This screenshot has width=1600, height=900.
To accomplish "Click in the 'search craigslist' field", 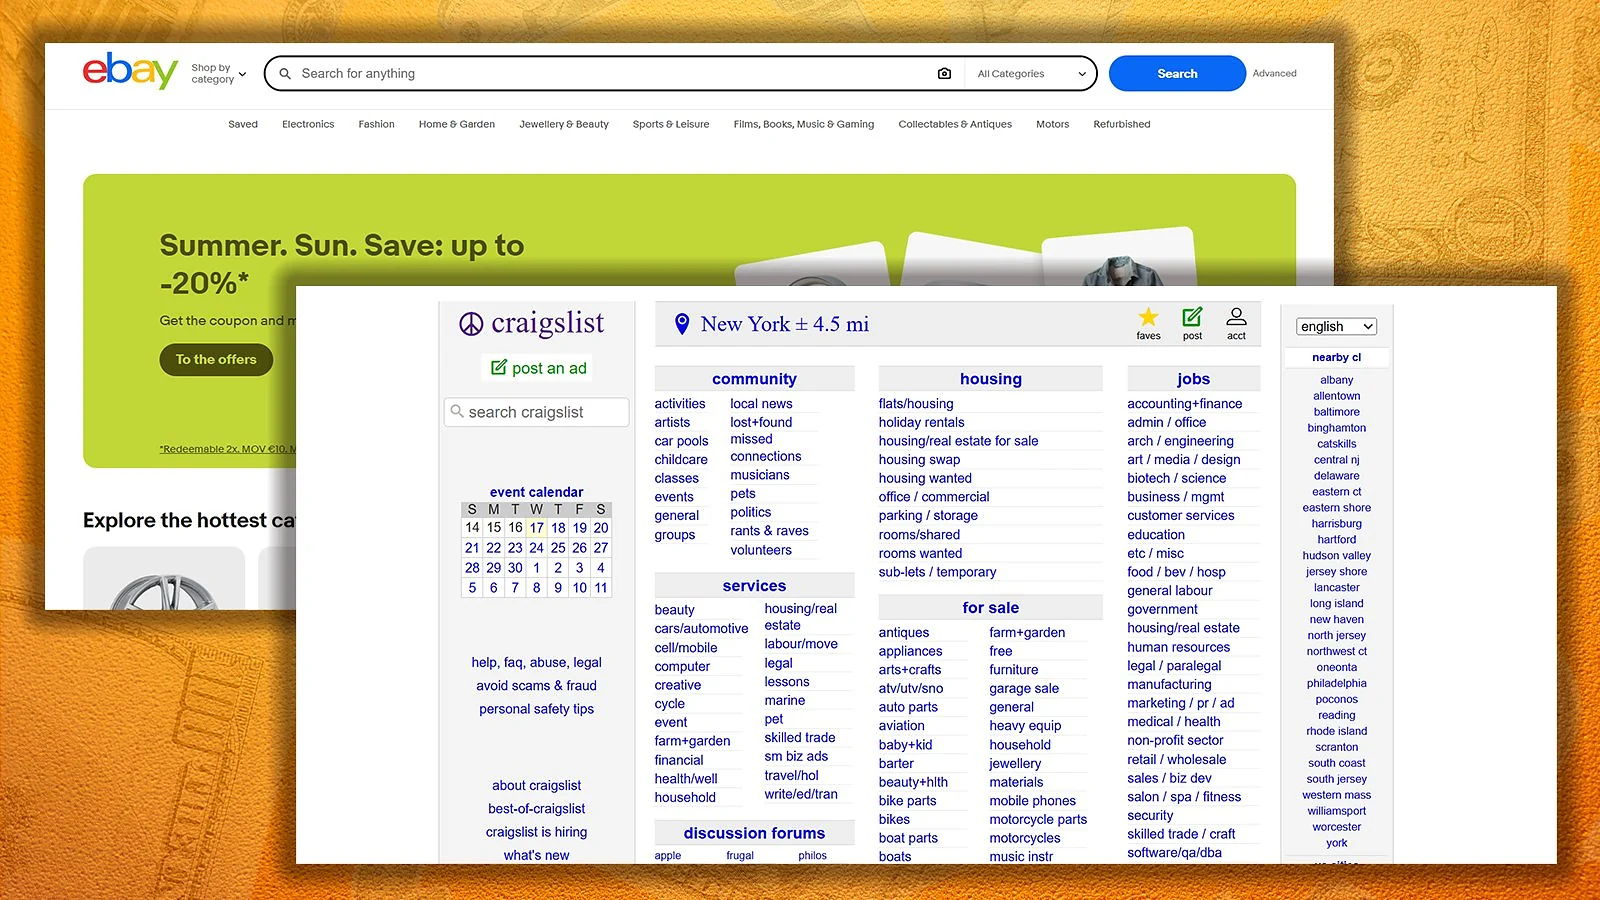I will tap(537, 412).
